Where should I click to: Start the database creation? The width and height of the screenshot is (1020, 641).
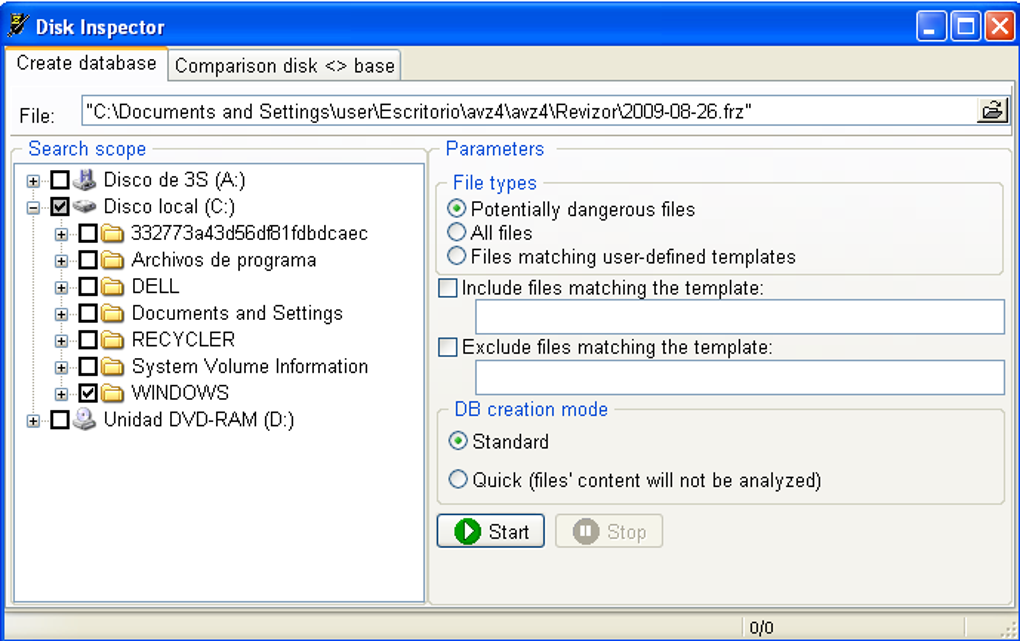coord(490,531)
